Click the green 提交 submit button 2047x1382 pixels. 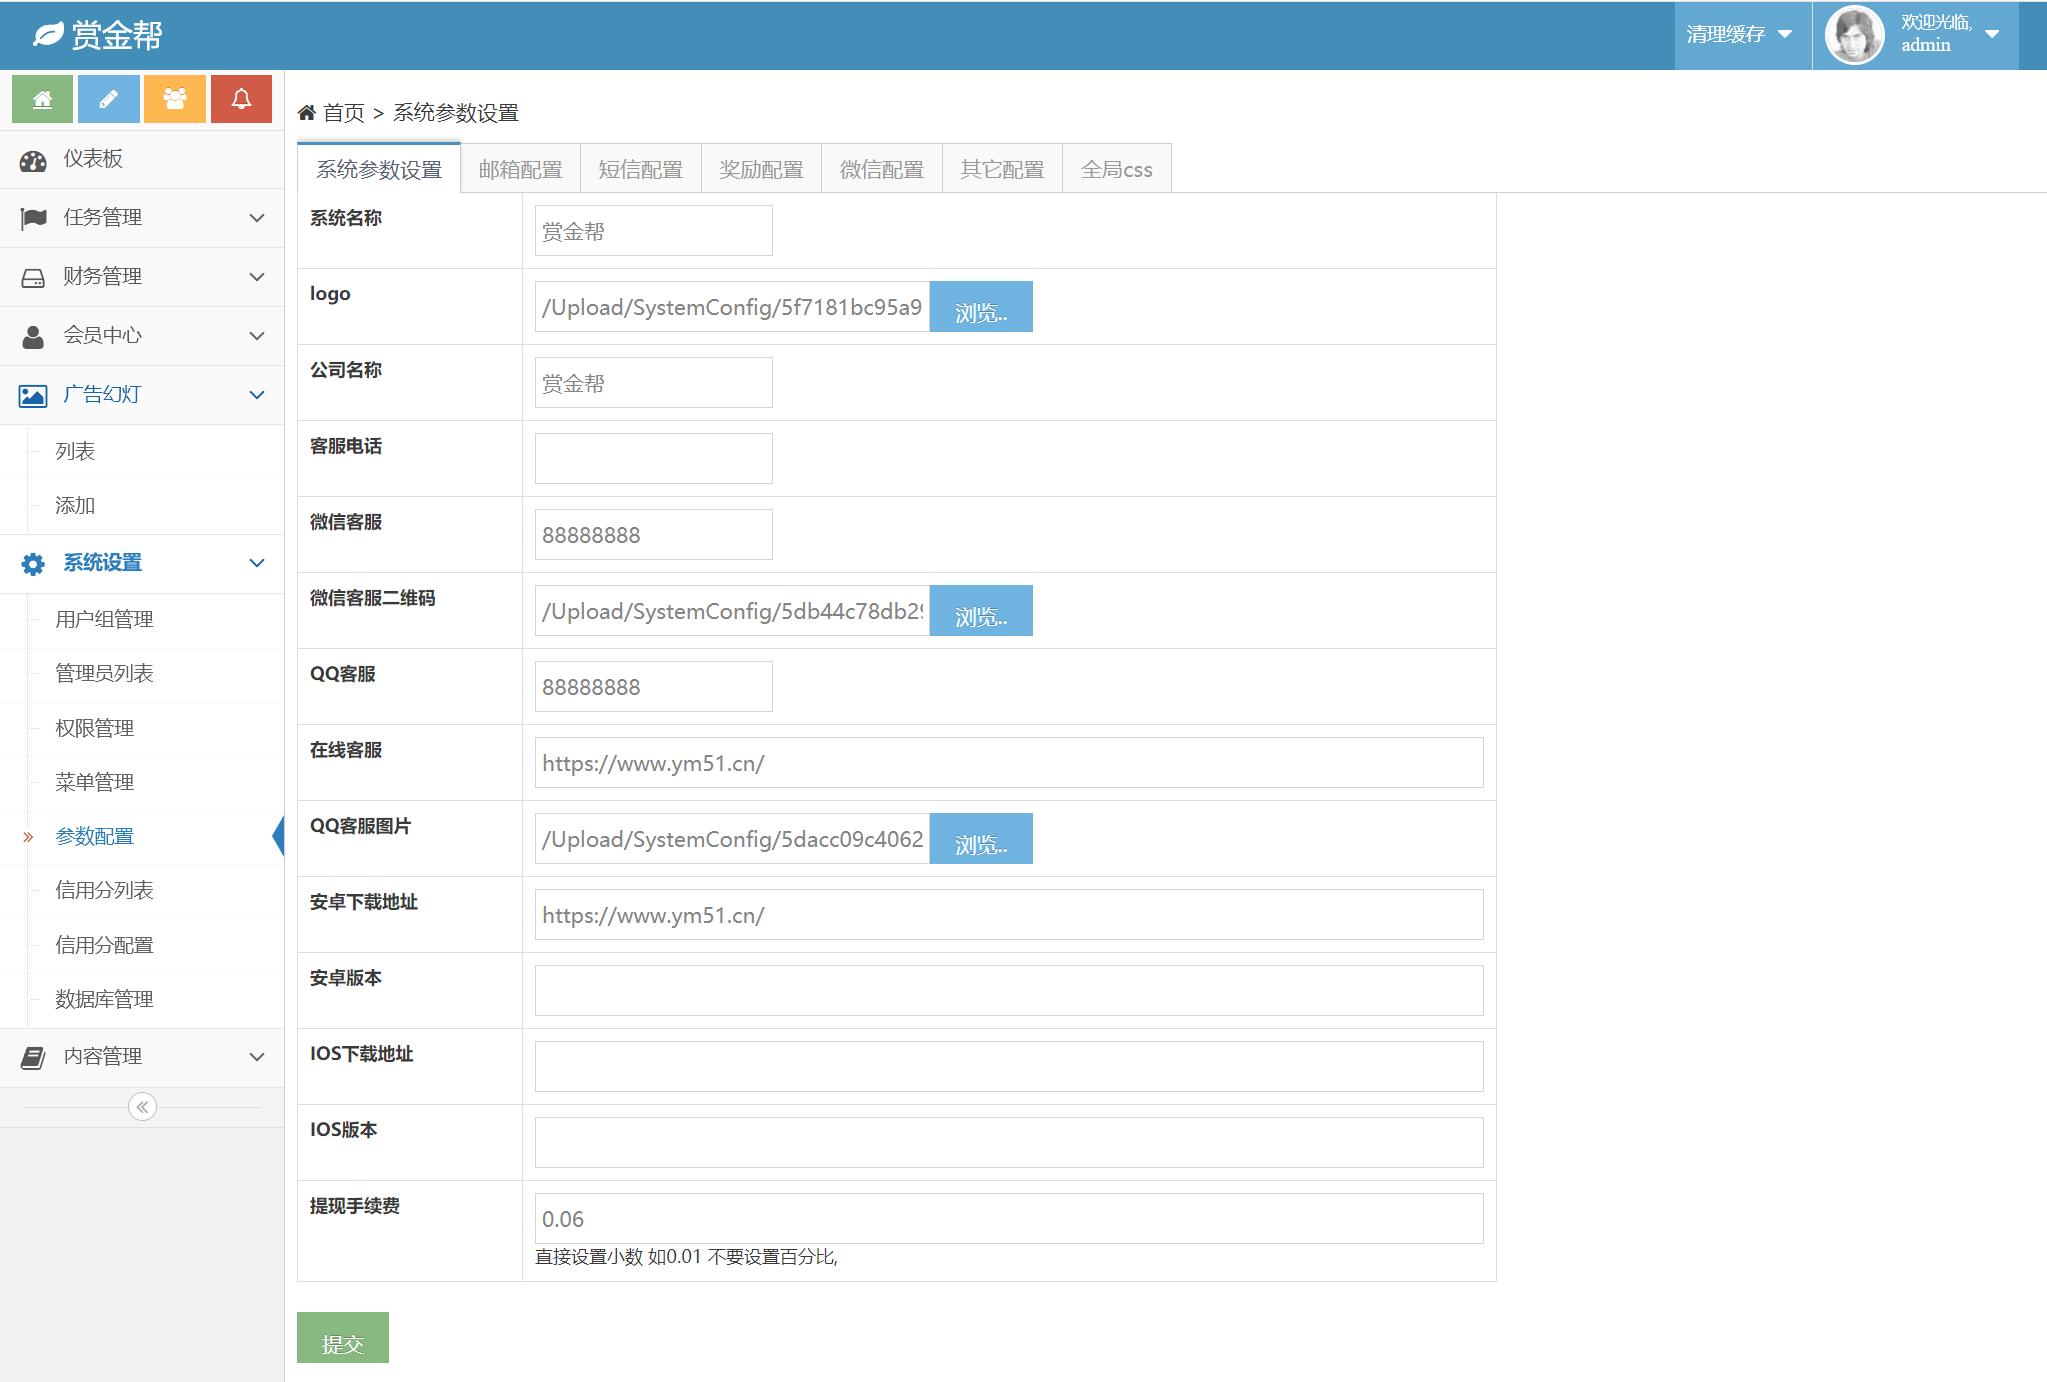pos(342,1338)
